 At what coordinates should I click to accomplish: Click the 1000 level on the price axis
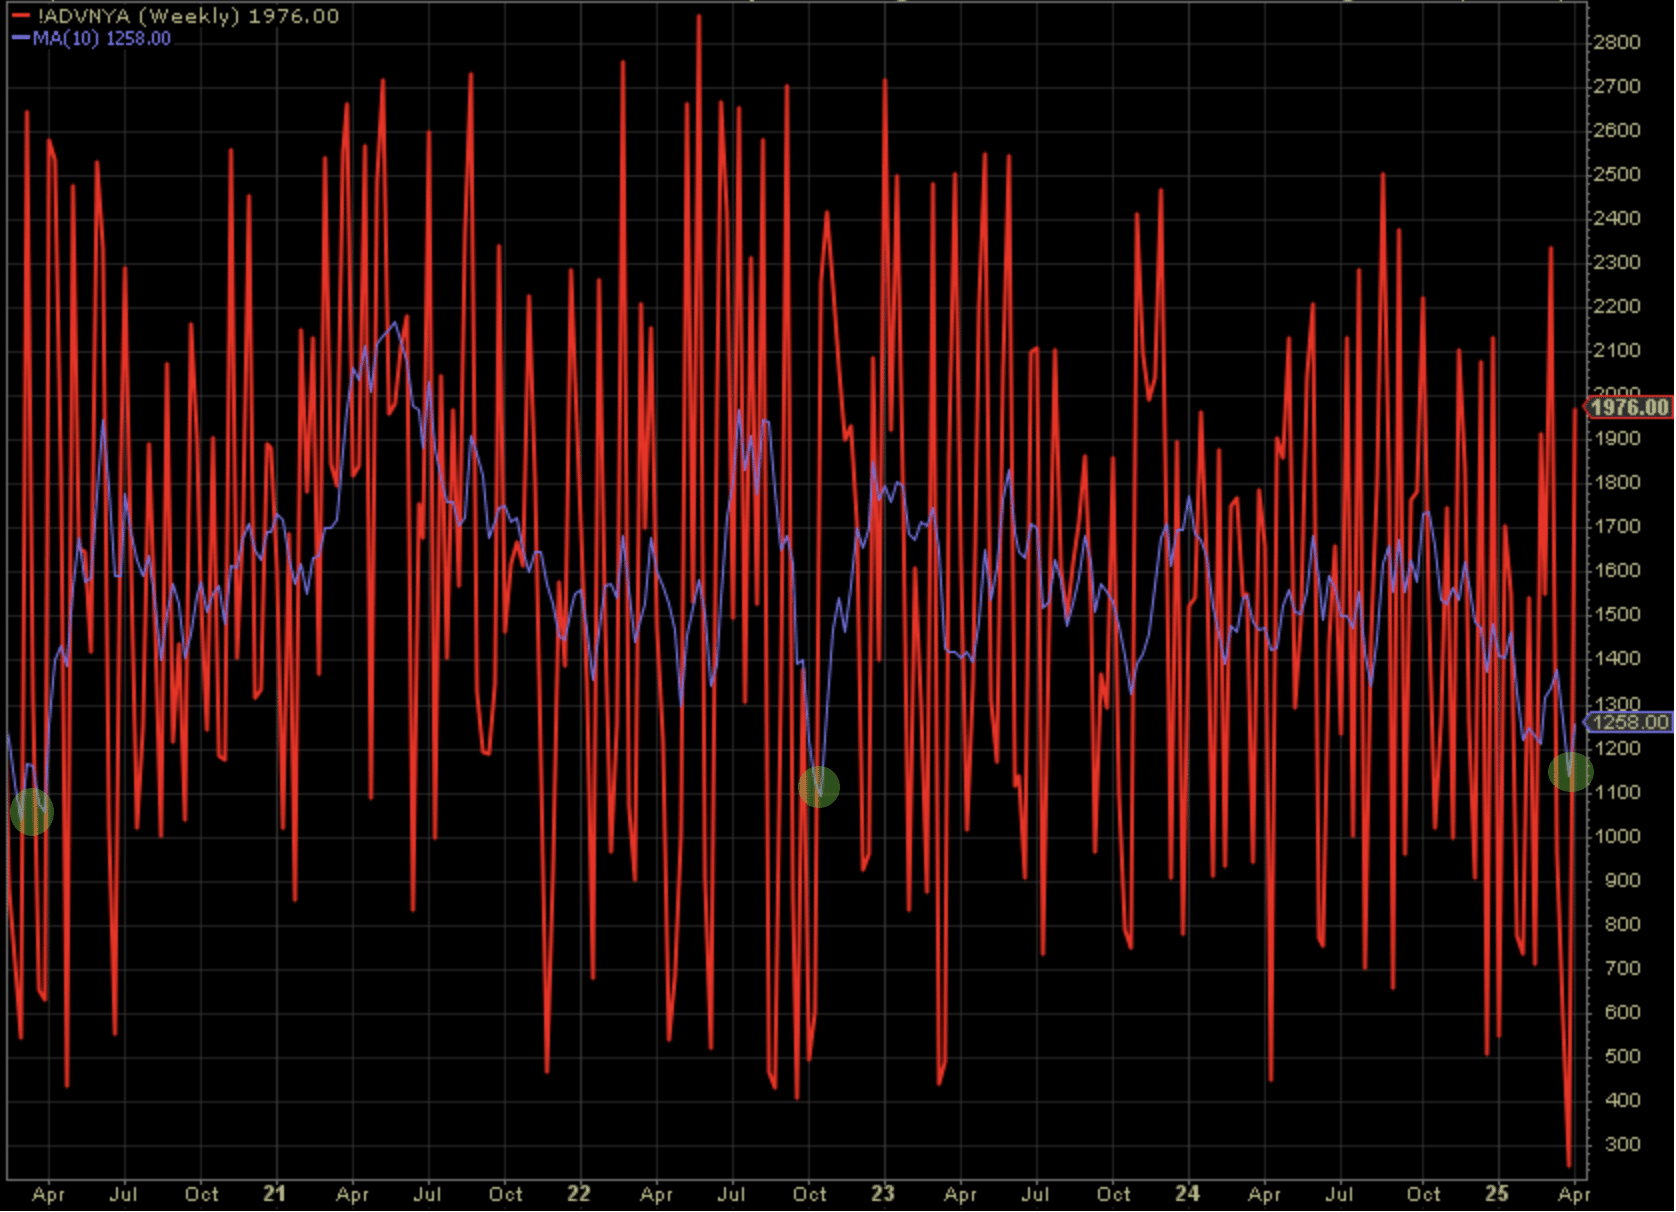point(1617,836)
